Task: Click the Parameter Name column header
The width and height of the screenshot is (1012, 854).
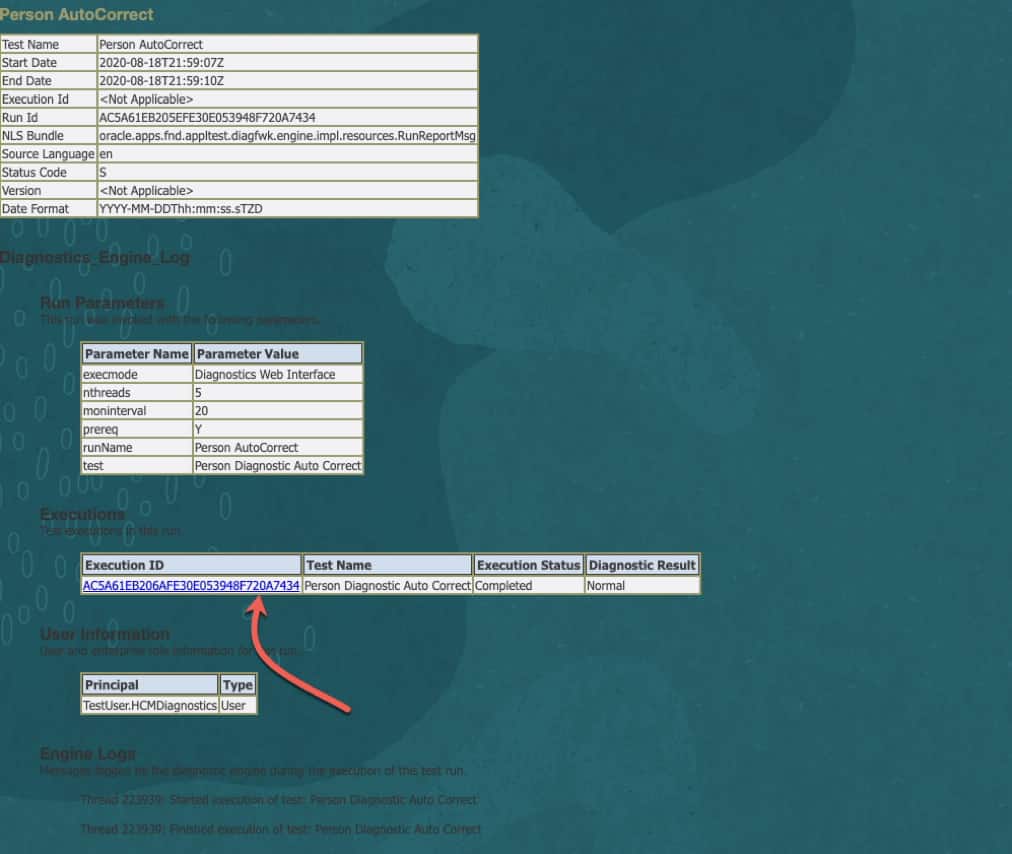Action: point(137,354)
